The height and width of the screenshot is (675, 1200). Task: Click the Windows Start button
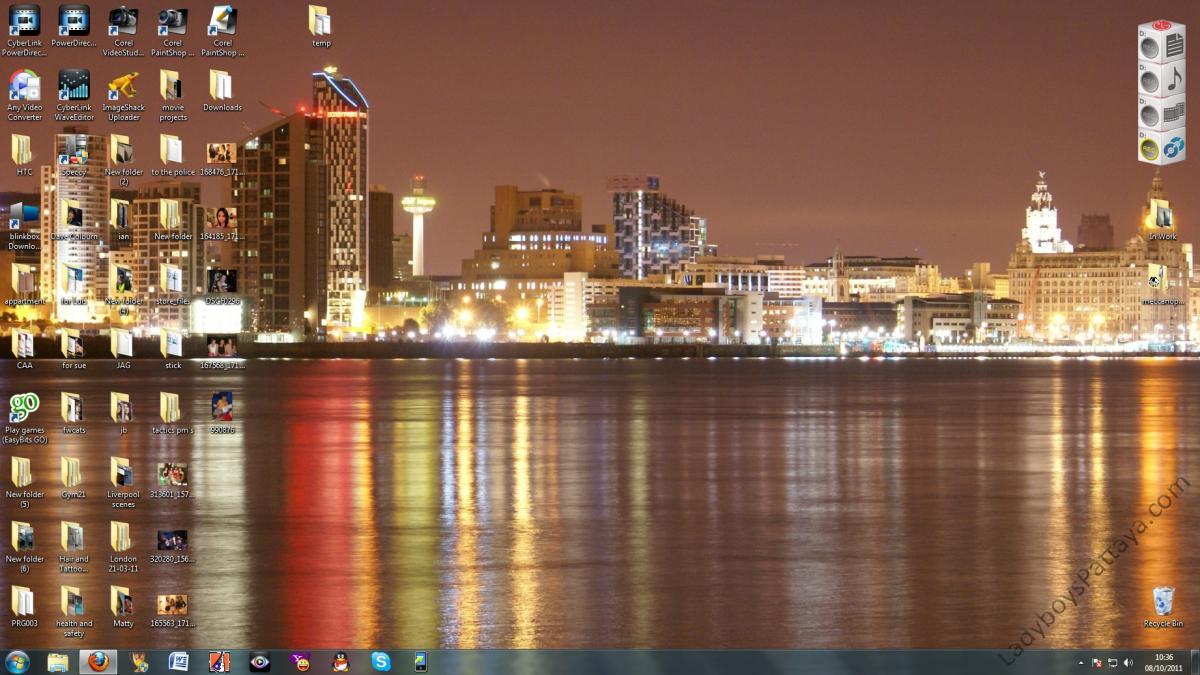pos(17,662)
